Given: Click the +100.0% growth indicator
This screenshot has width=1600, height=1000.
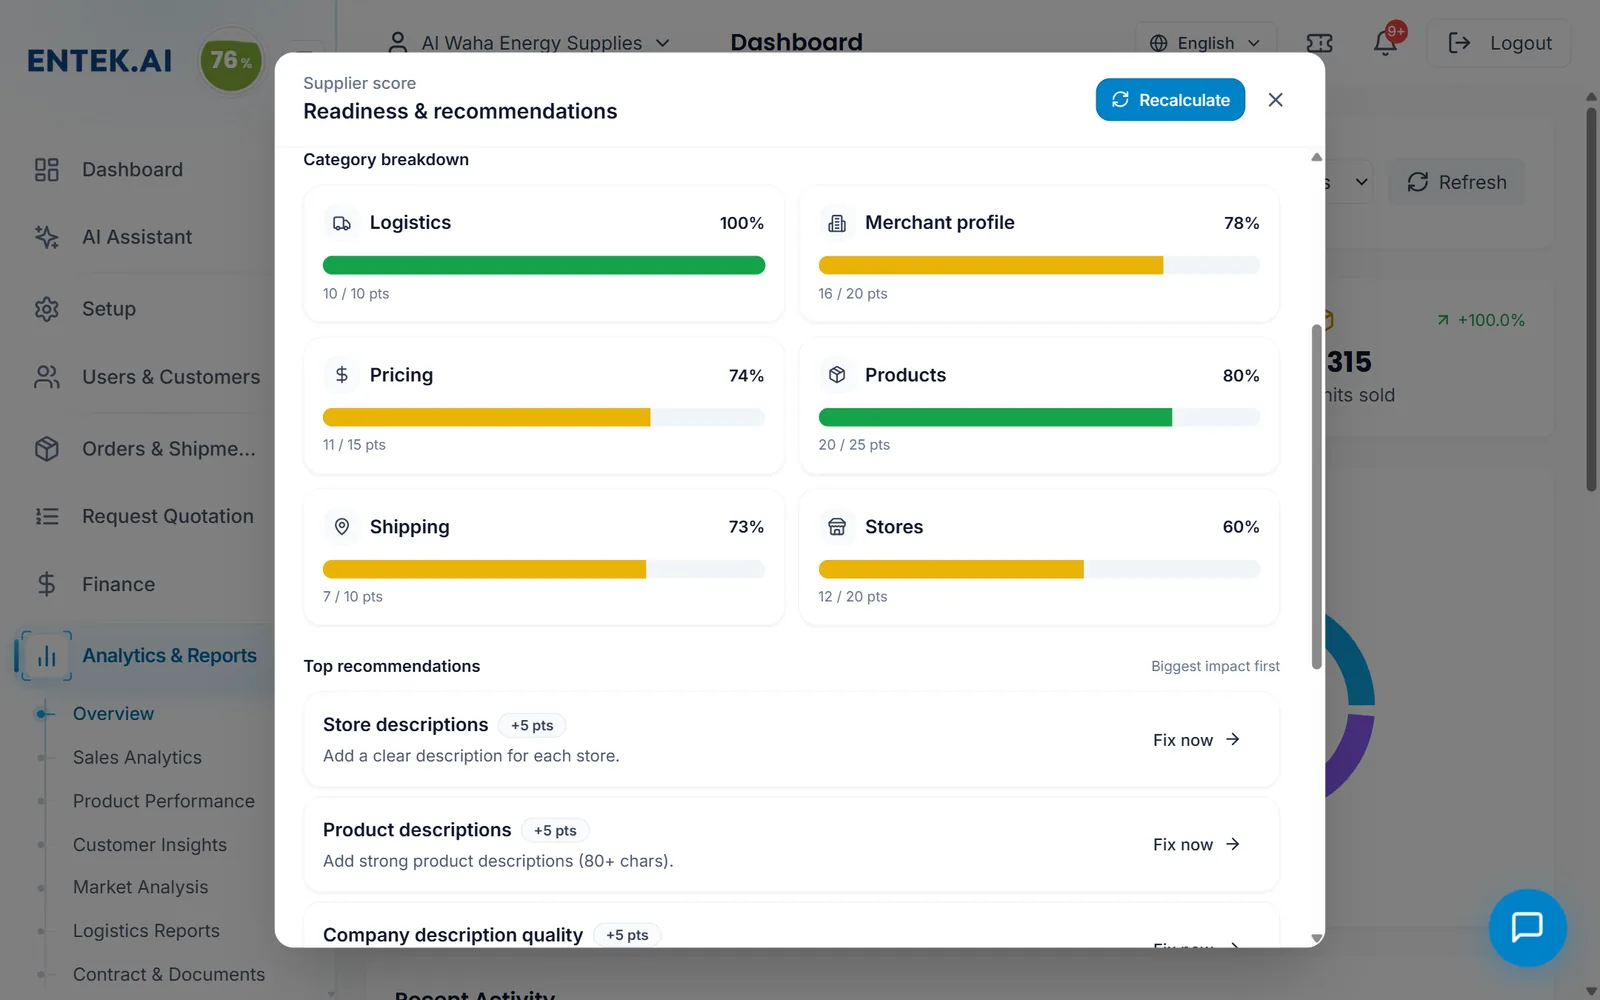Looking at the screenshot, I should click(1481, 320).
